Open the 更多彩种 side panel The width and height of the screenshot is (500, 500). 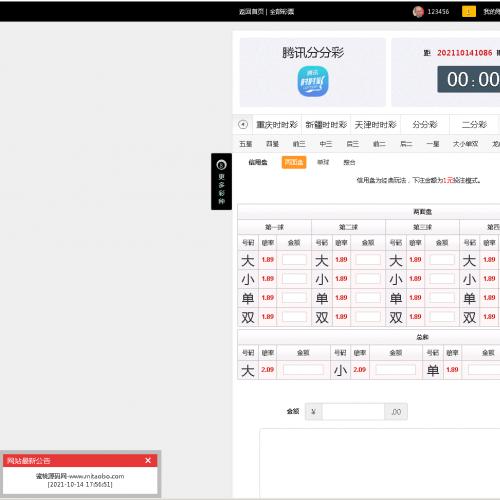pos(221,182)
